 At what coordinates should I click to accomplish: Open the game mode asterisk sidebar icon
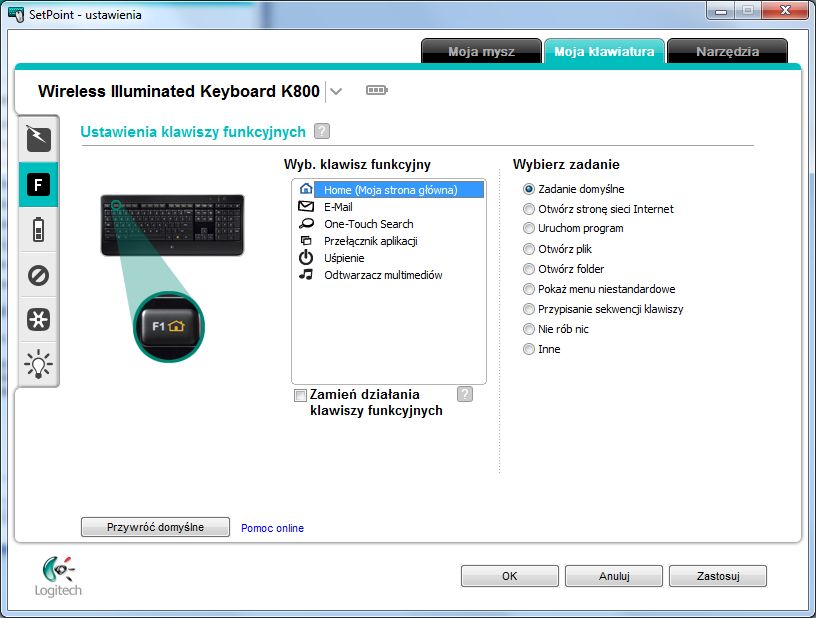click(39, 319)
